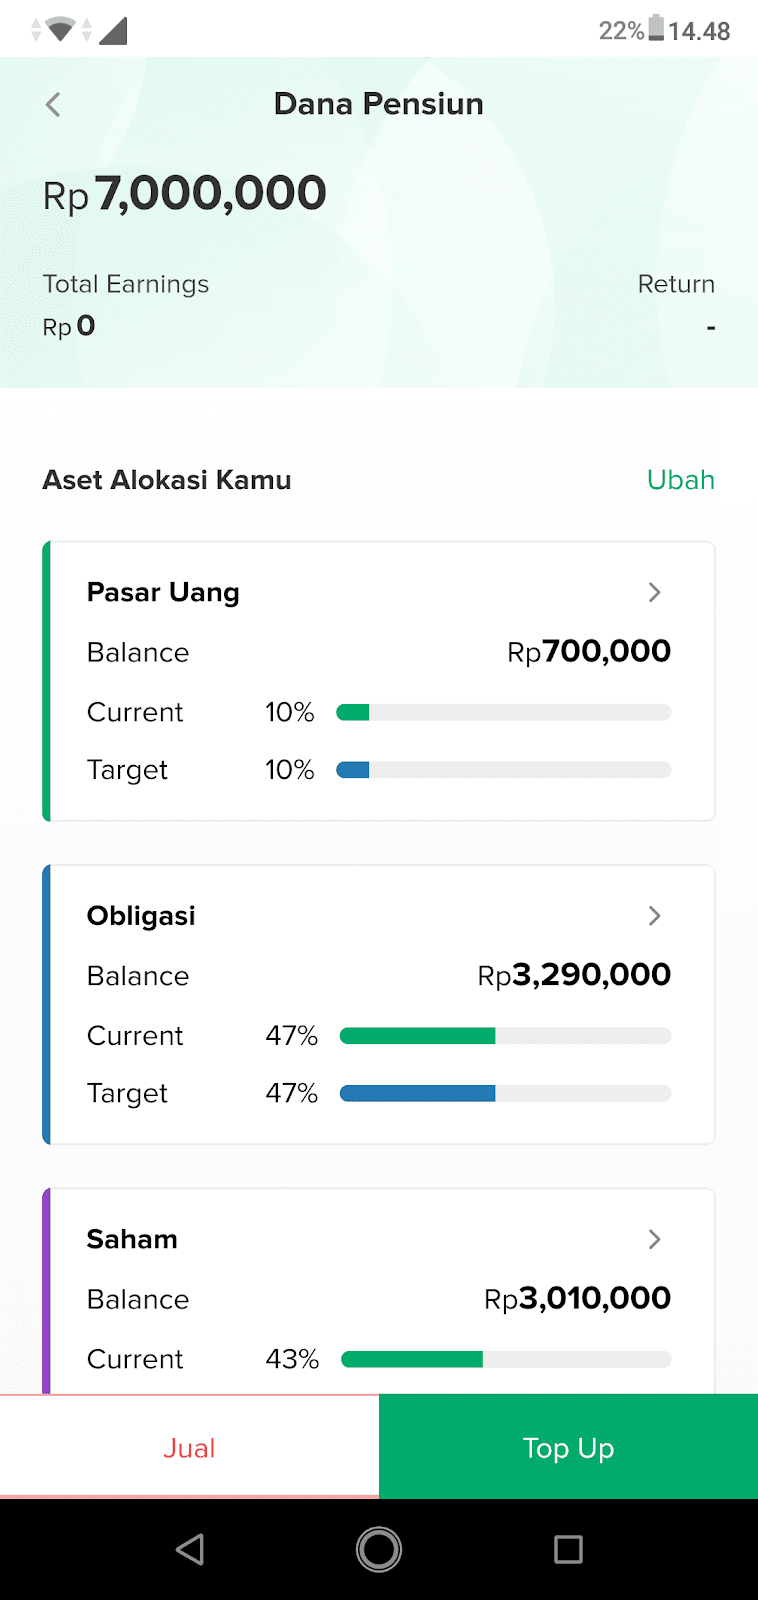This screenshot has width=758, height=1600.
Task: Tap the Jual button
Action: (x=189, y=1447)
